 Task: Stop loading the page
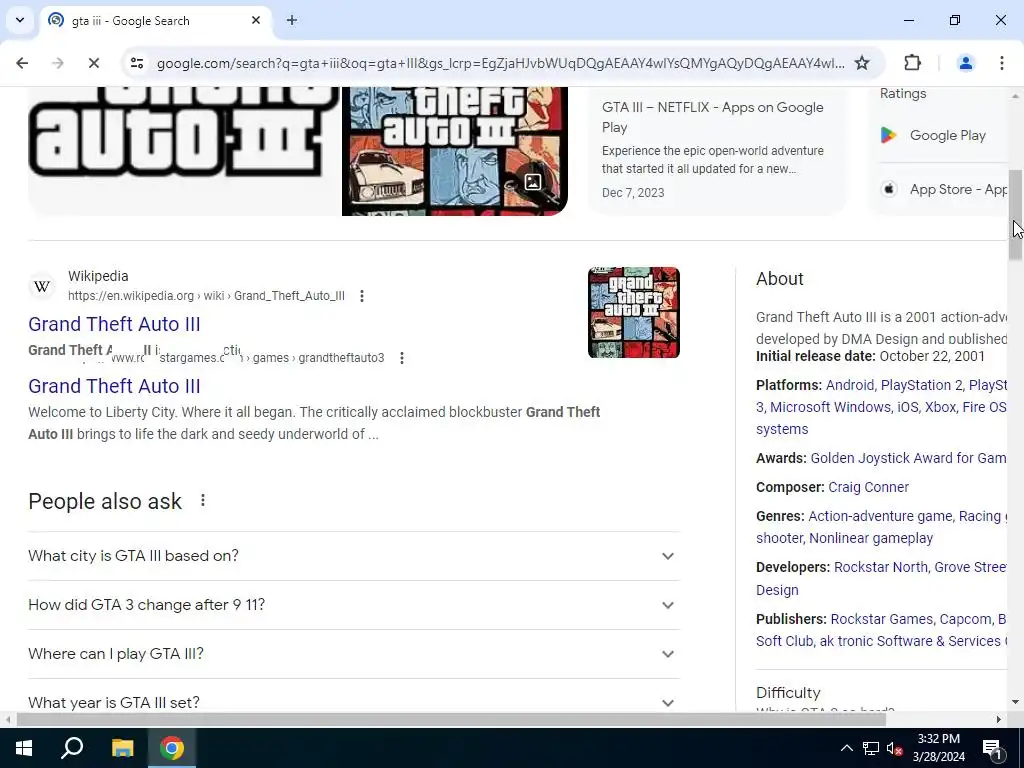pos(93,63)
